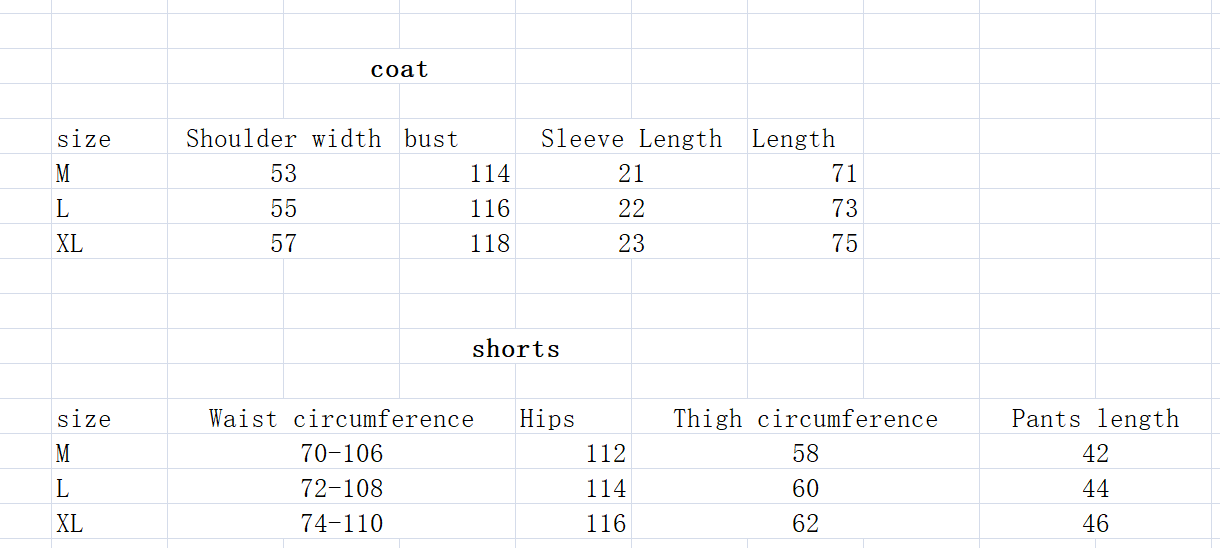Screen dimensions: 1220x548
Task: Click waist range cell '70-106'
Action: point(341,454)
